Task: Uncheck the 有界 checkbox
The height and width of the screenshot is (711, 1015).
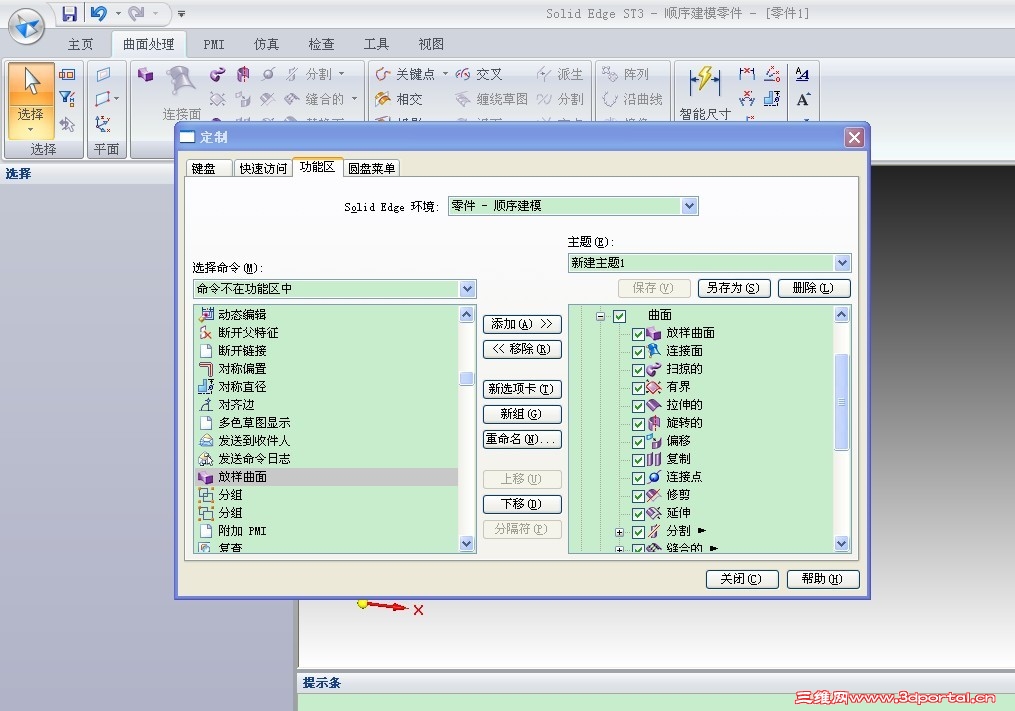Action: coord(638,388)
